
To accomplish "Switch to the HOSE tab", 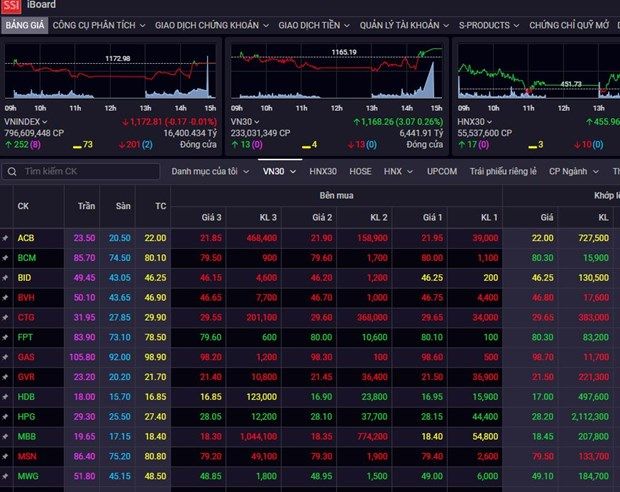I will (x=360, y=172).
